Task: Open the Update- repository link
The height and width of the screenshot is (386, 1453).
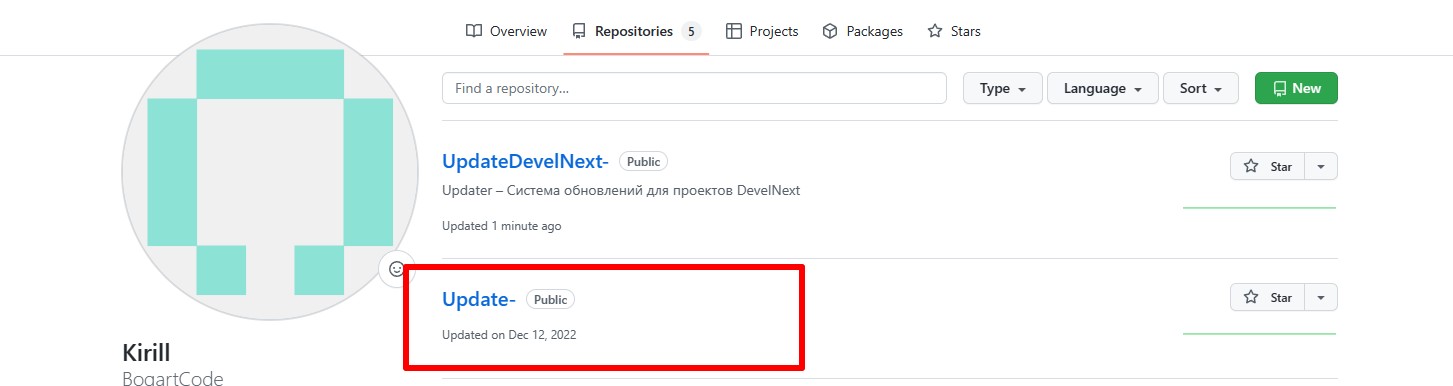Action: pos(479,299)
